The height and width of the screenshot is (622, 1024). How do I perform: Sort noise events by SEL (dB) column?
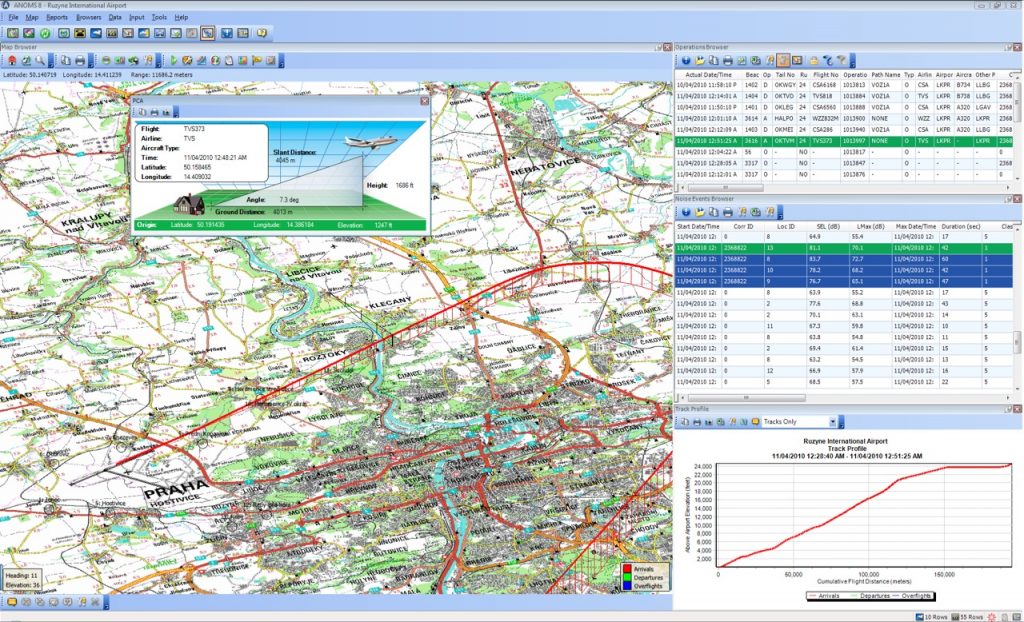[x=828, y=227]
